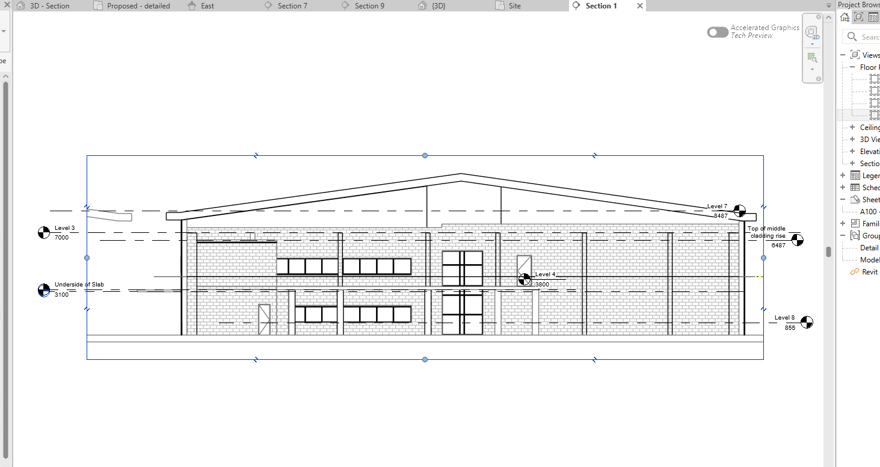
Task: Click the crop region left side handle
Action: [86, 258]
